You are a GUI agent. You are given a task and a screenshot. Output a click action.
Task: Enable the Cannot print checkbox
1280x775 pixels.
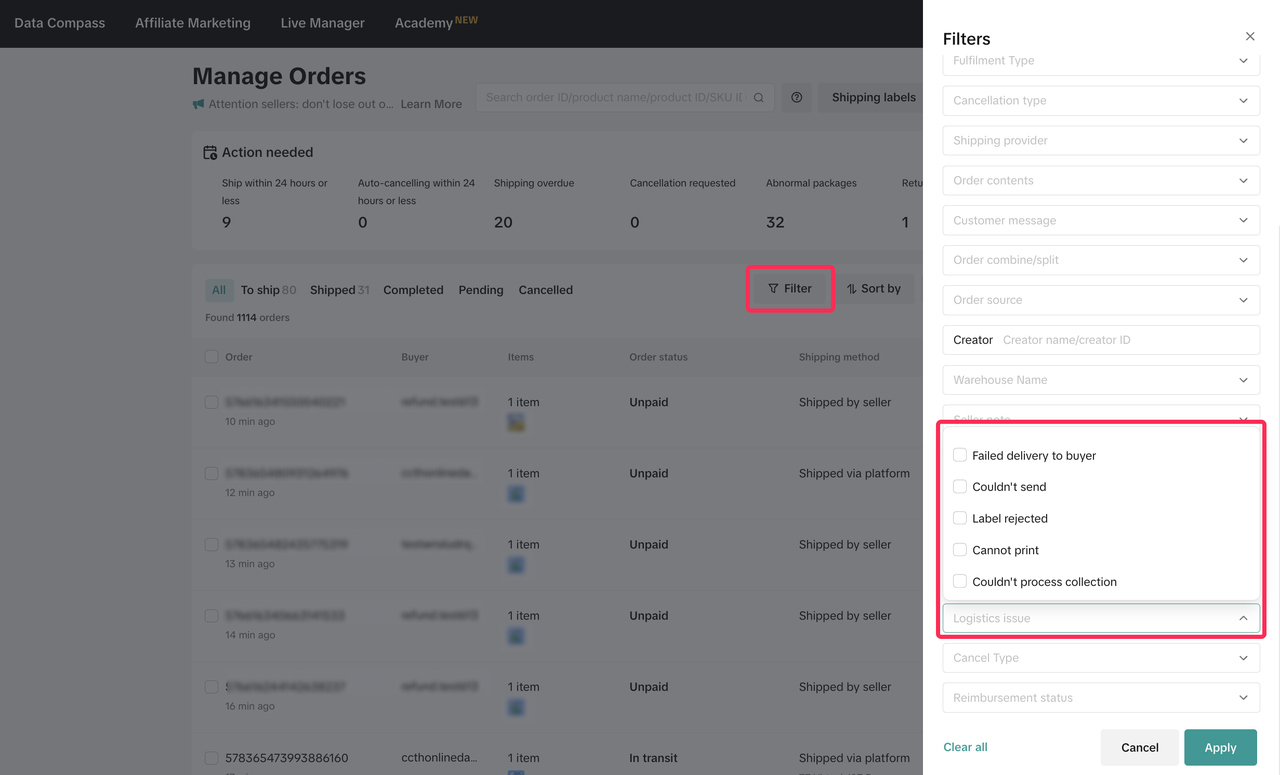click(x=960, y=550)
